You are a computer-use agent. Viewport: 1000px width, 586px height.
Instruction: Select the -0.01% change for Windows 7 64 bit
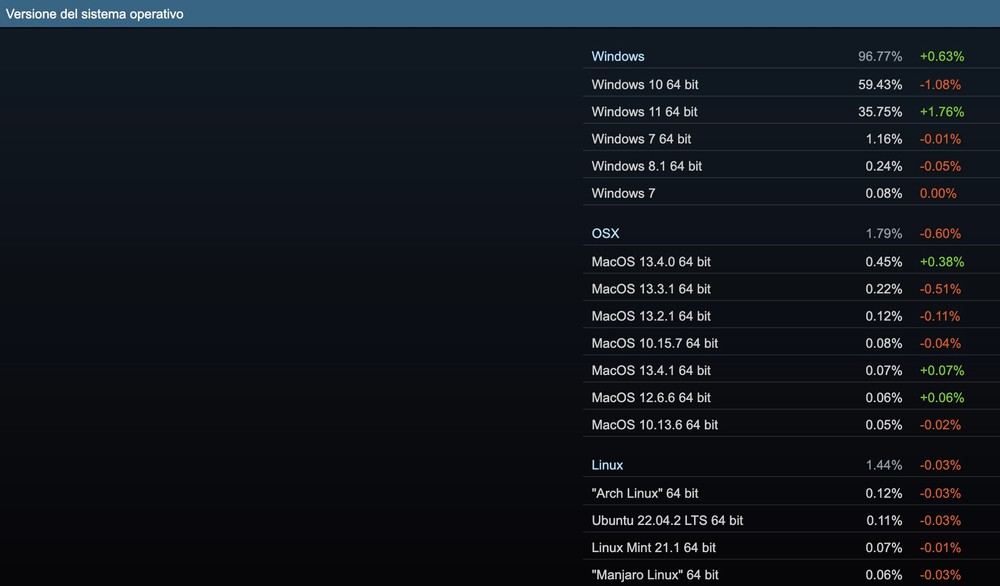coord(940,139)
